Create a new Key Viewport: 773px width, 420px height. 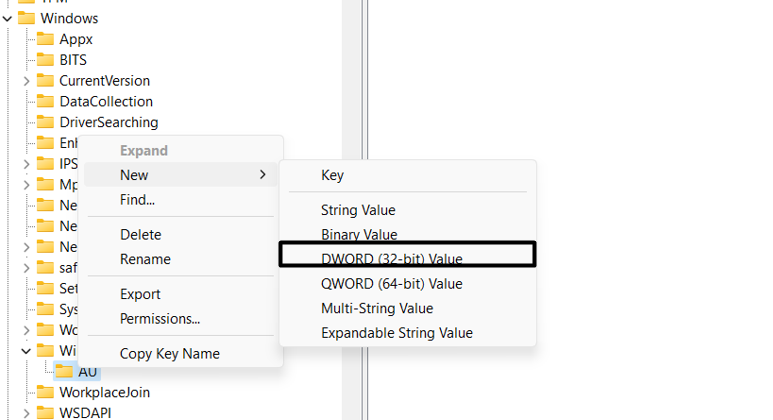(x=332, y=175)
